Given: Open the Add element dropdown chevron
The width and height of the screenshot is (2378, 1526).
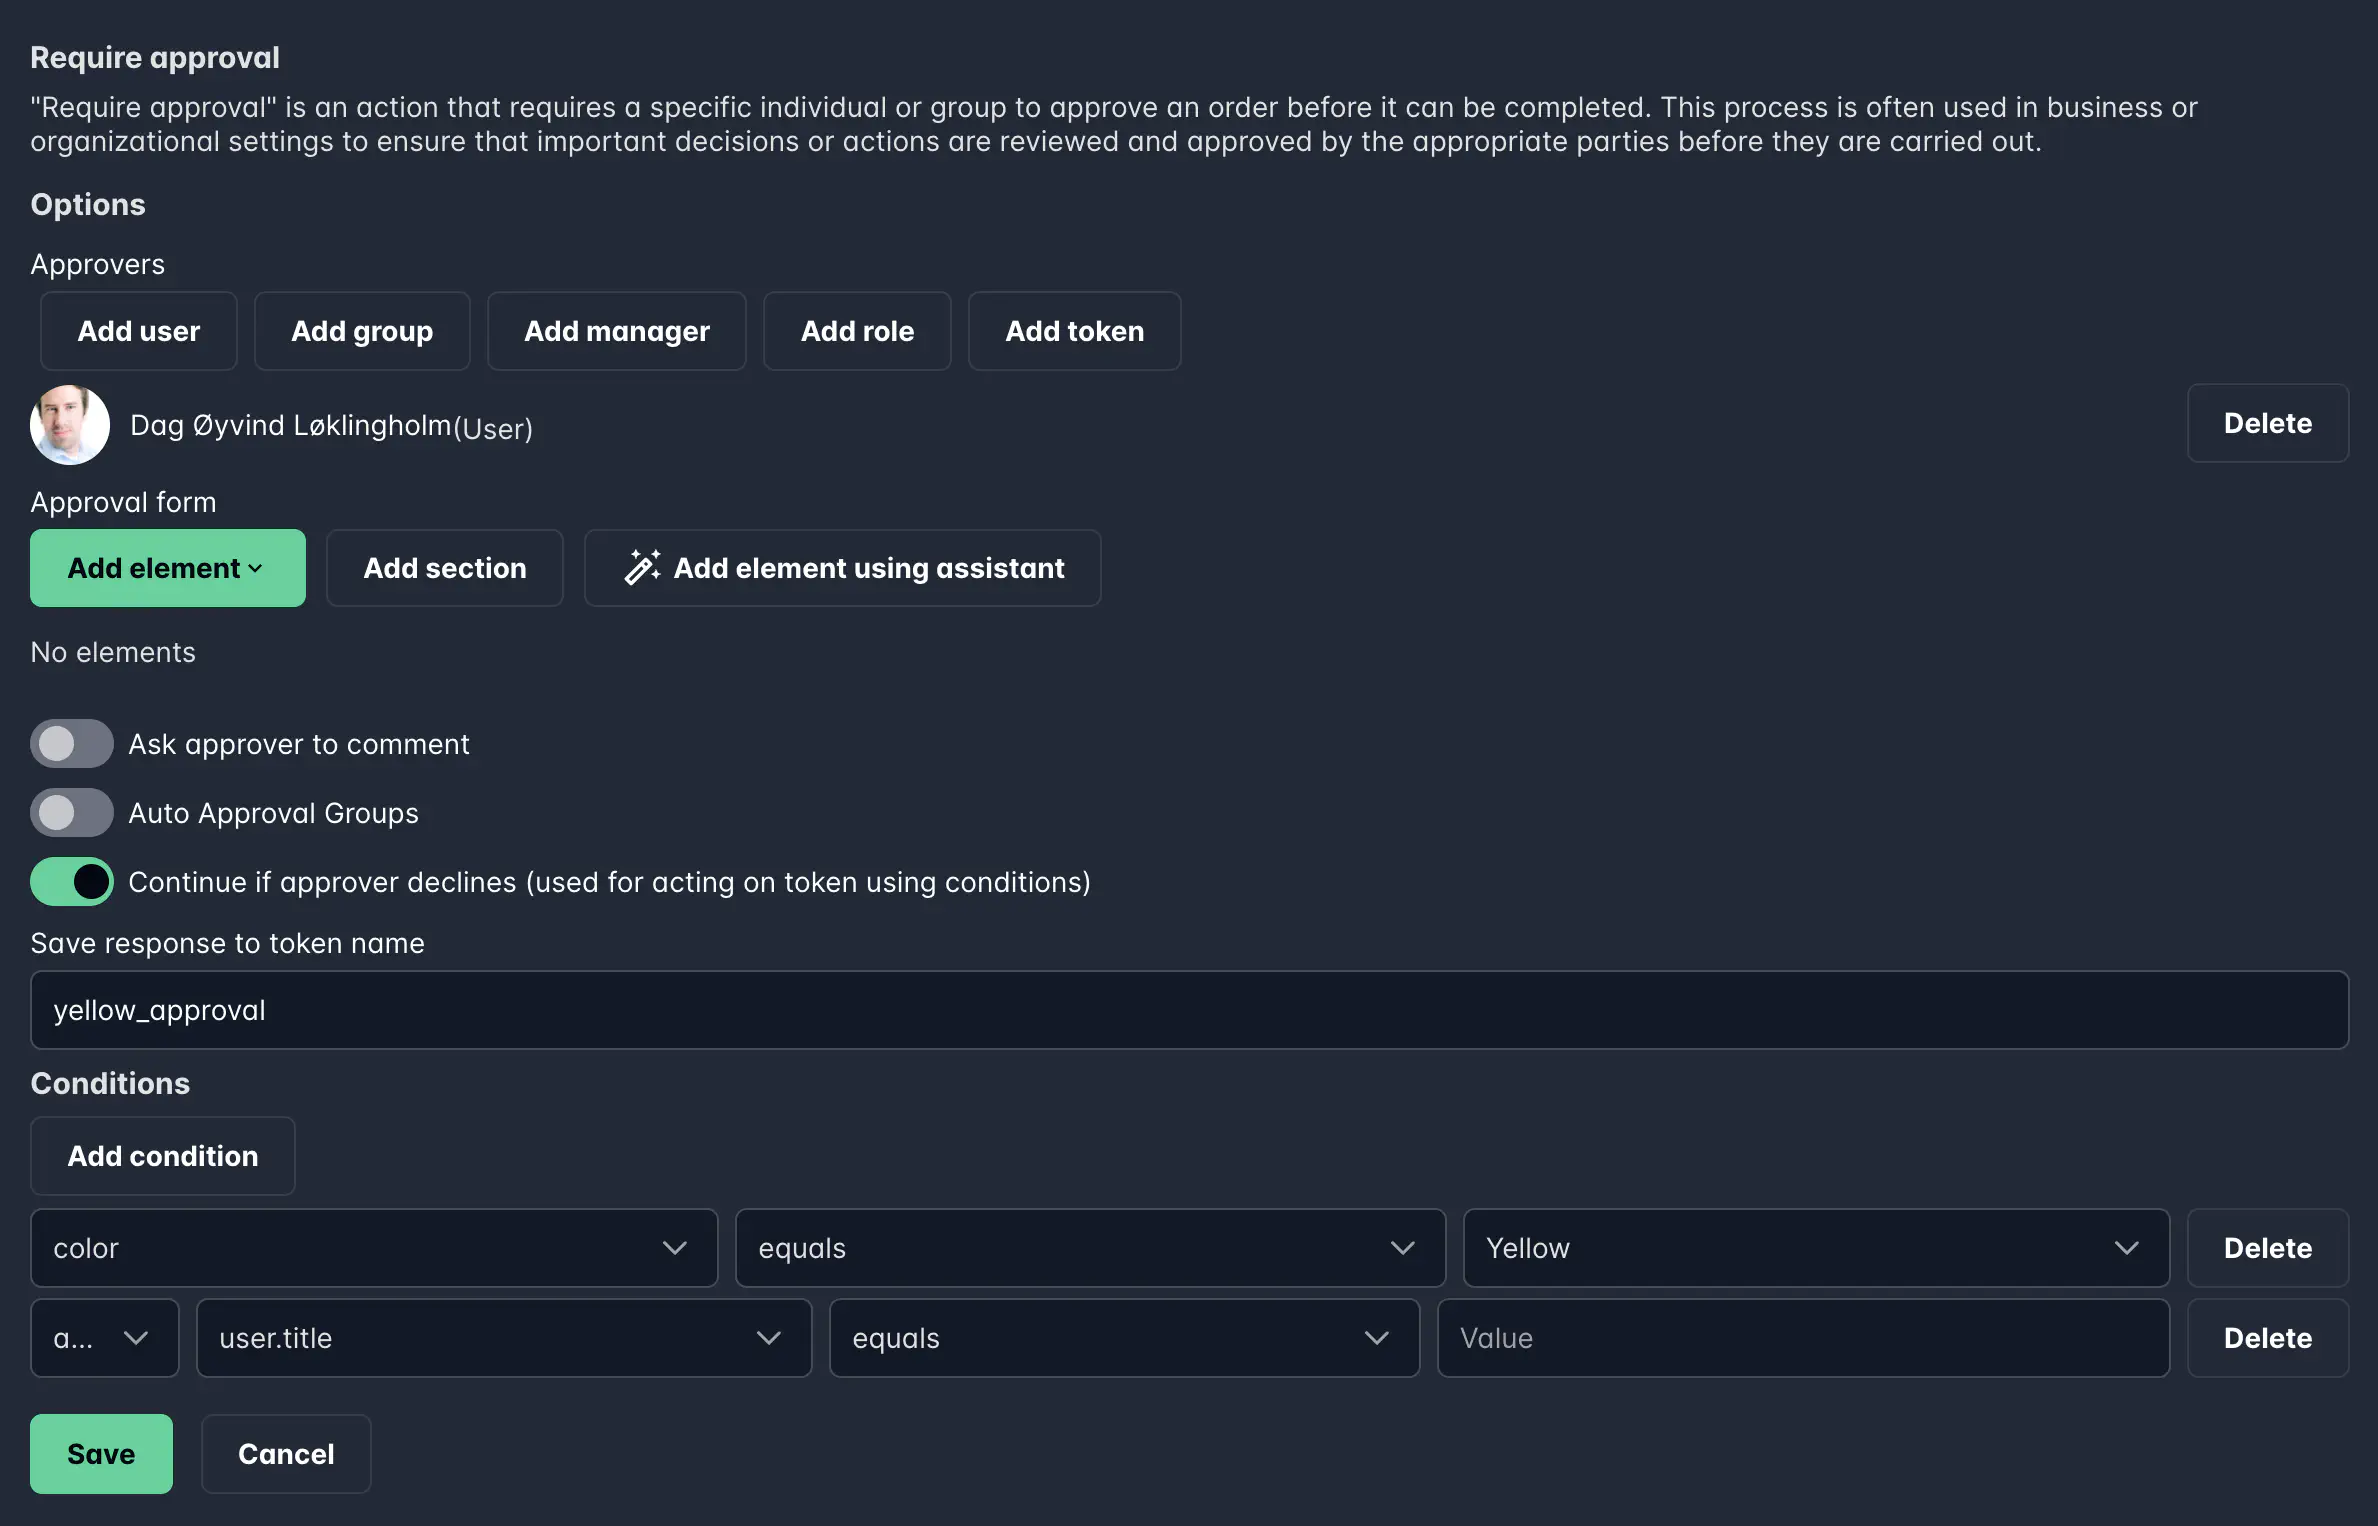Looking at the screenshot, I should click(256, 568).
